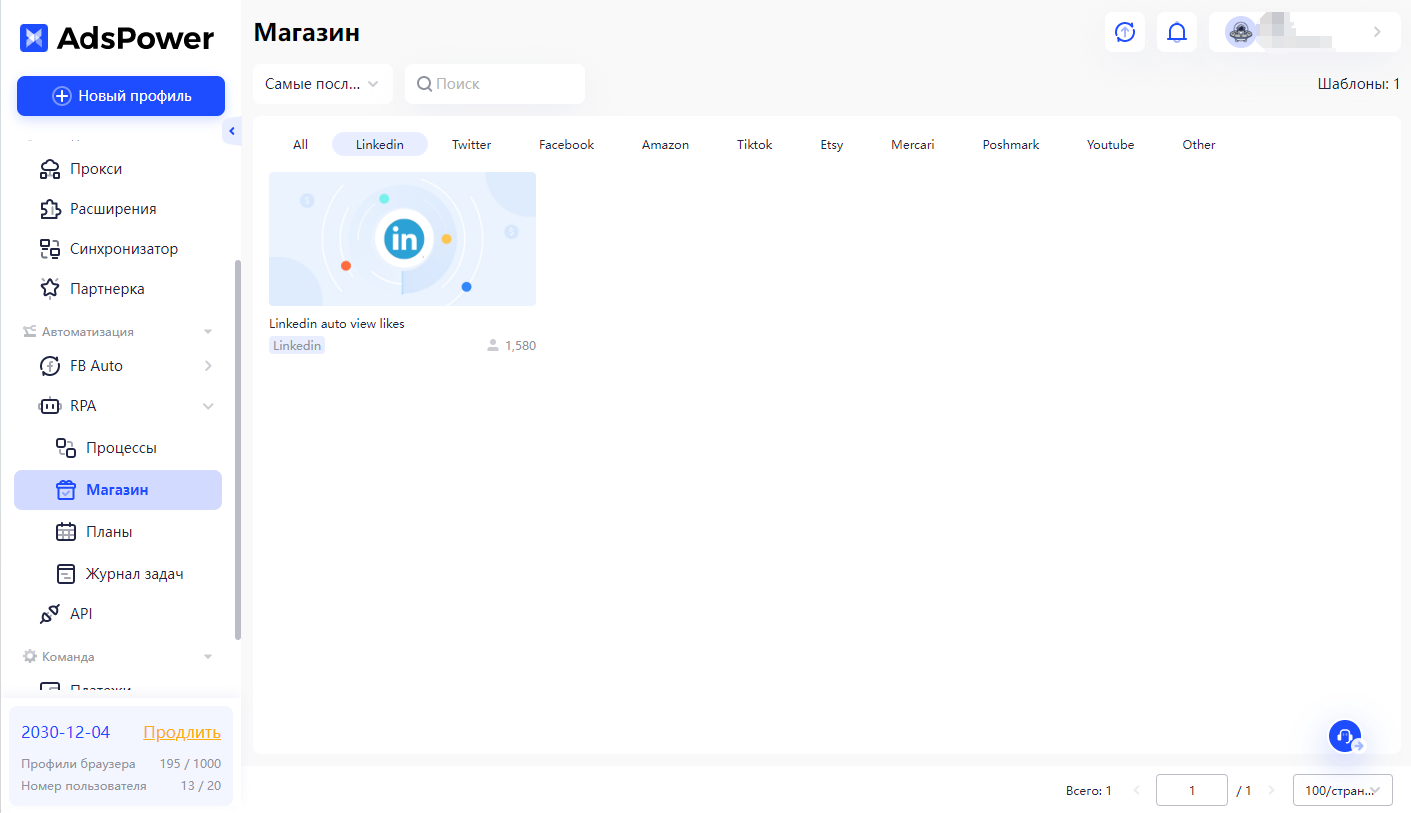Open Linkedin auto view likes template title
This screenshot has width=1411, height=813.
click(337, 324)
